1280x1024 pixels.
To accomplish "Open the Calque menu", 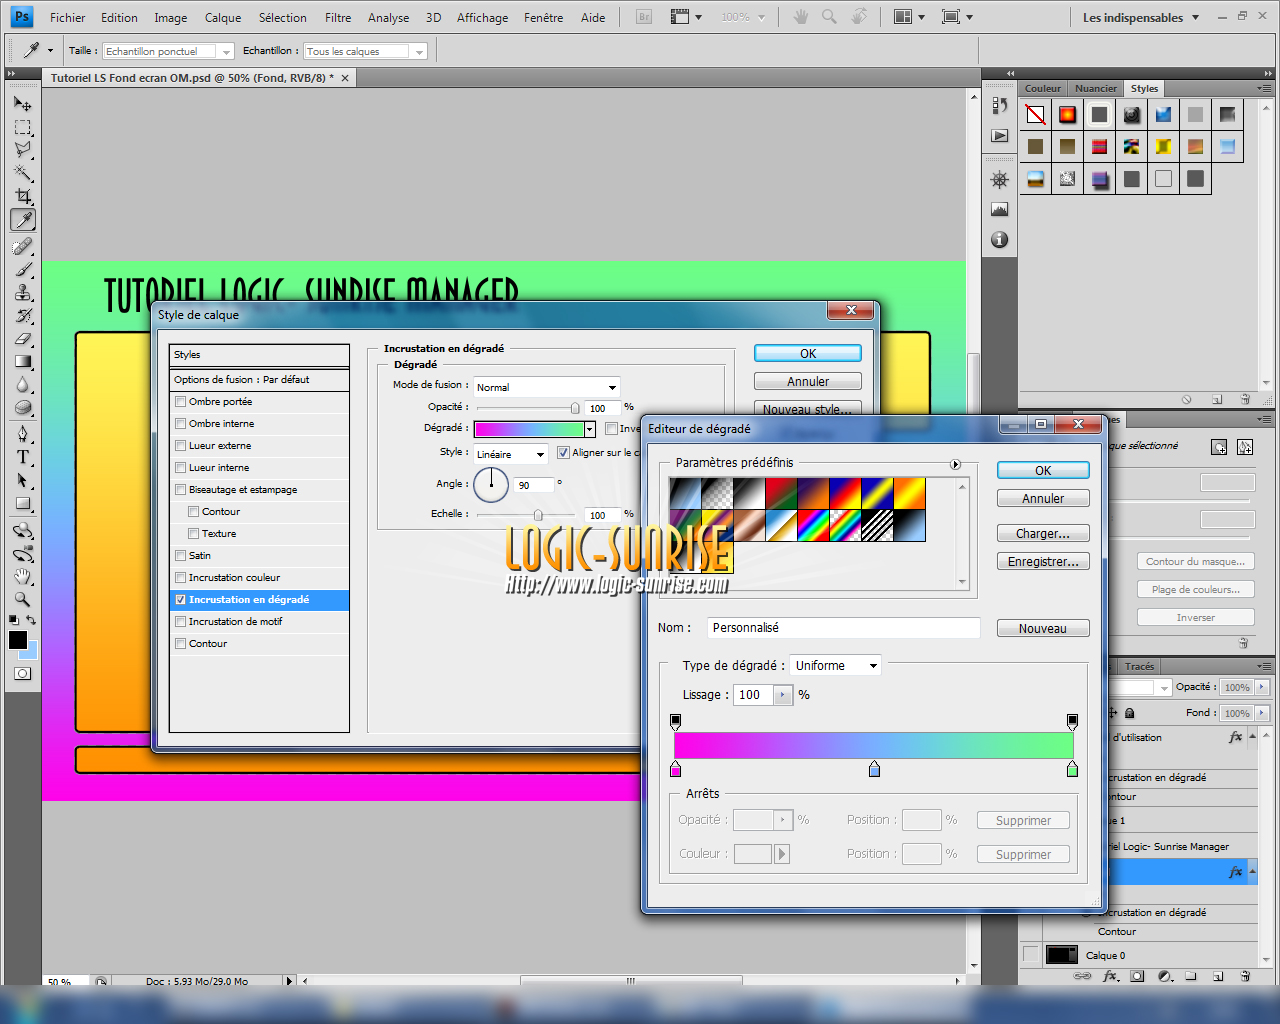I will [223, 17].
